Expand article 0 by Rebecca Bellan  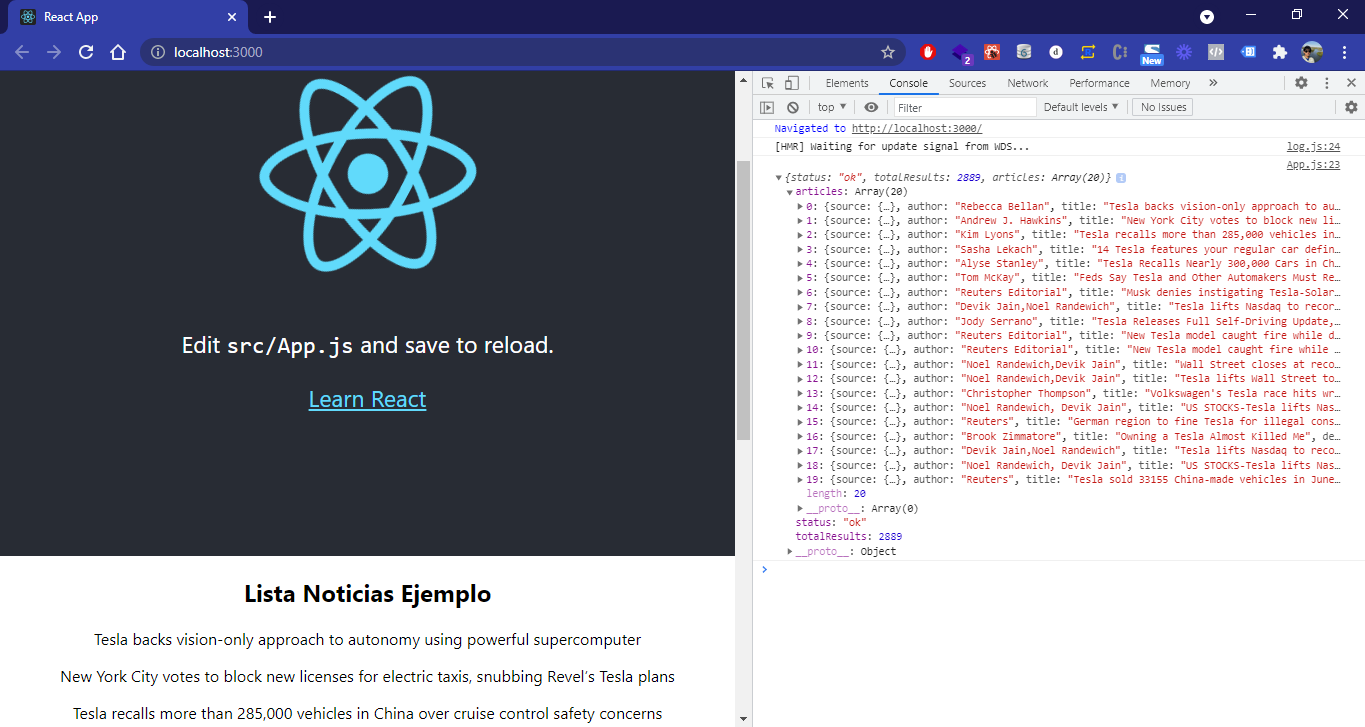coord(800,206)
